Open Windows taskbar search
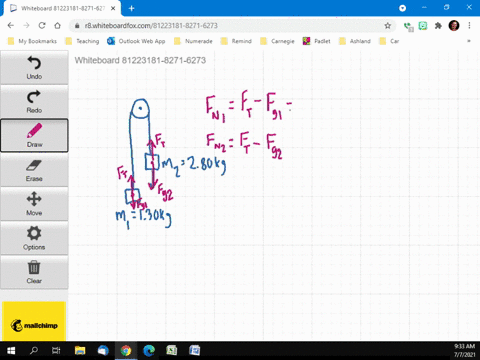 tap(34, 351)
